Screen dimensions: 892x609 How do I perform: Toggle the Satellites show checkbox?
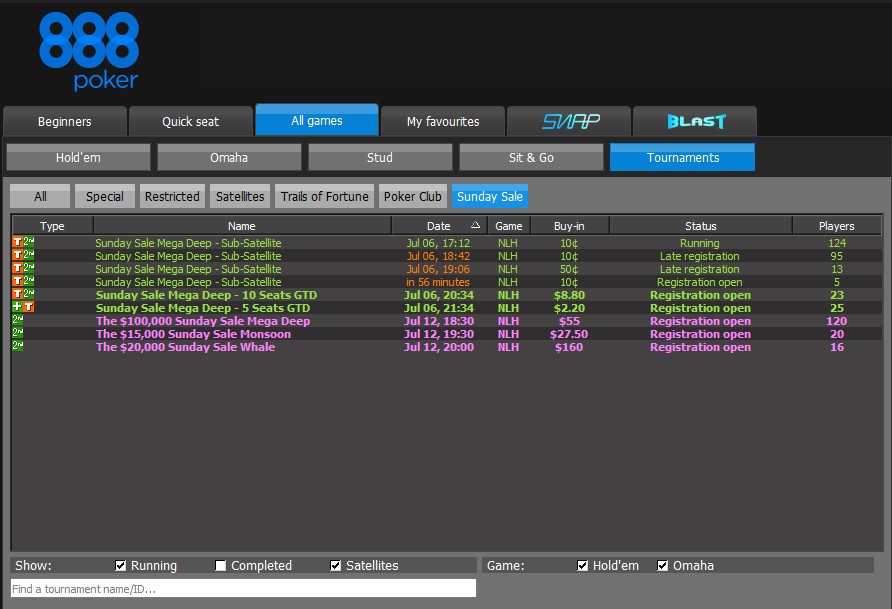(x=336, y=566)
